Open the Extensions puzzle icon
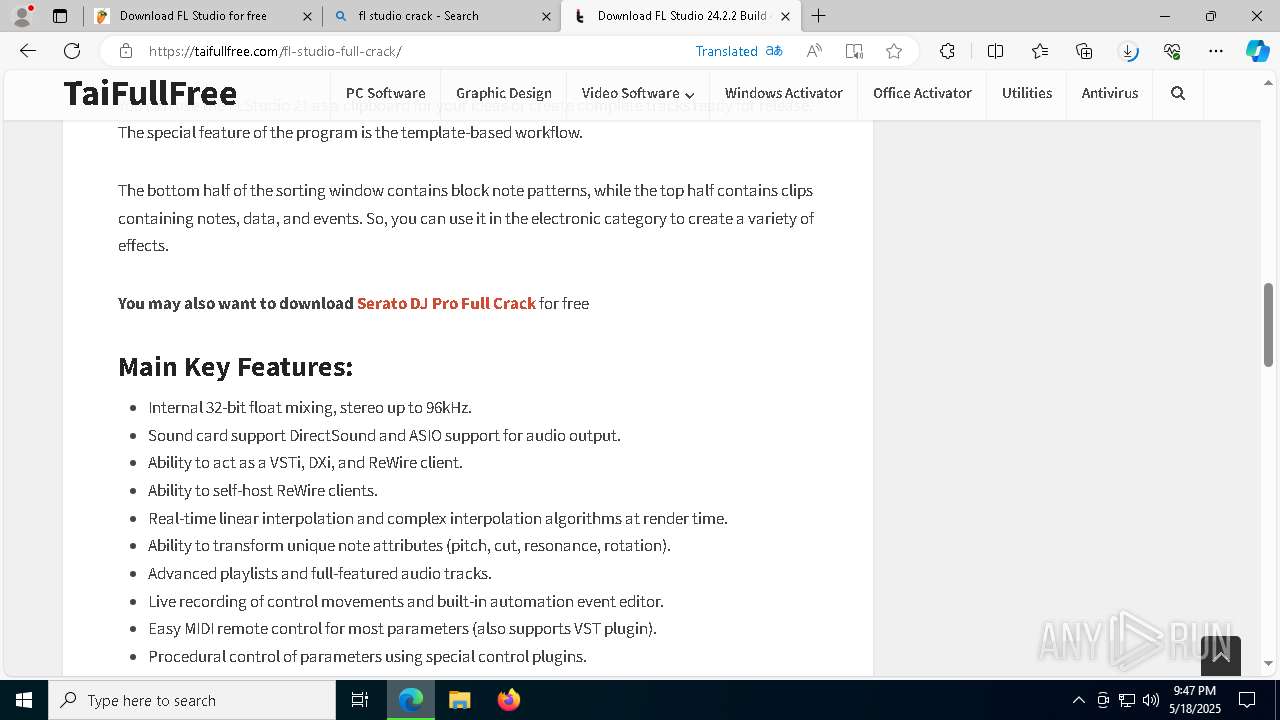The image size is (1280, 720). click(947, 51)
